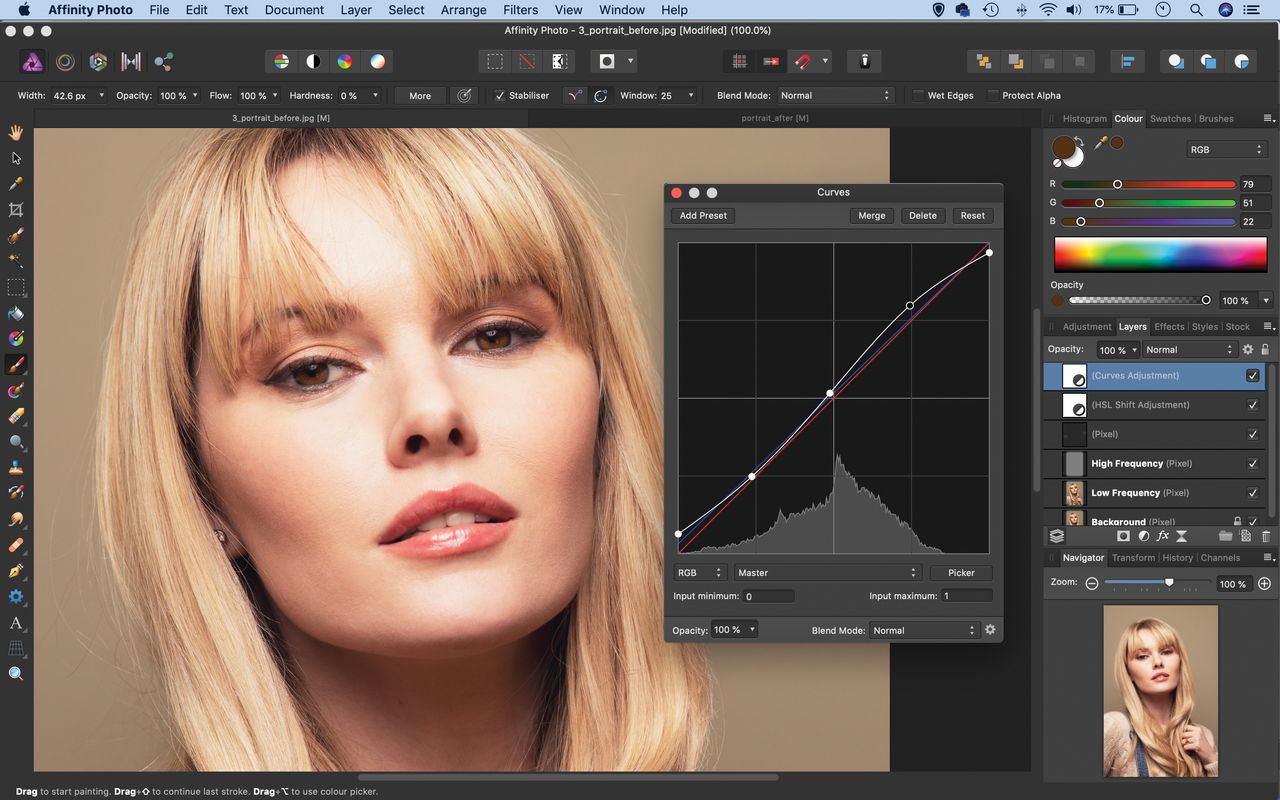
Task: Open the Filters menu
Action: point(520,10)
